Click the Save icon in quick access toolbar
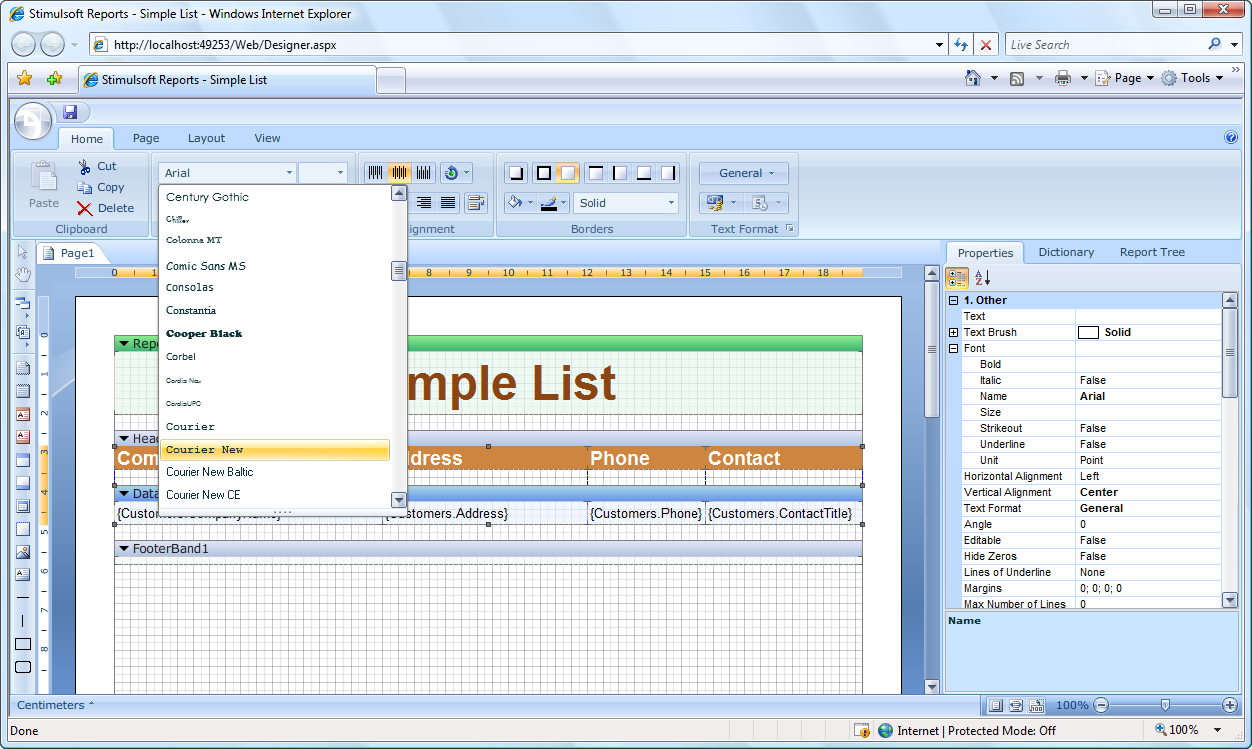The width and height of the screenshot is (1252, 749). coord(70,112)
